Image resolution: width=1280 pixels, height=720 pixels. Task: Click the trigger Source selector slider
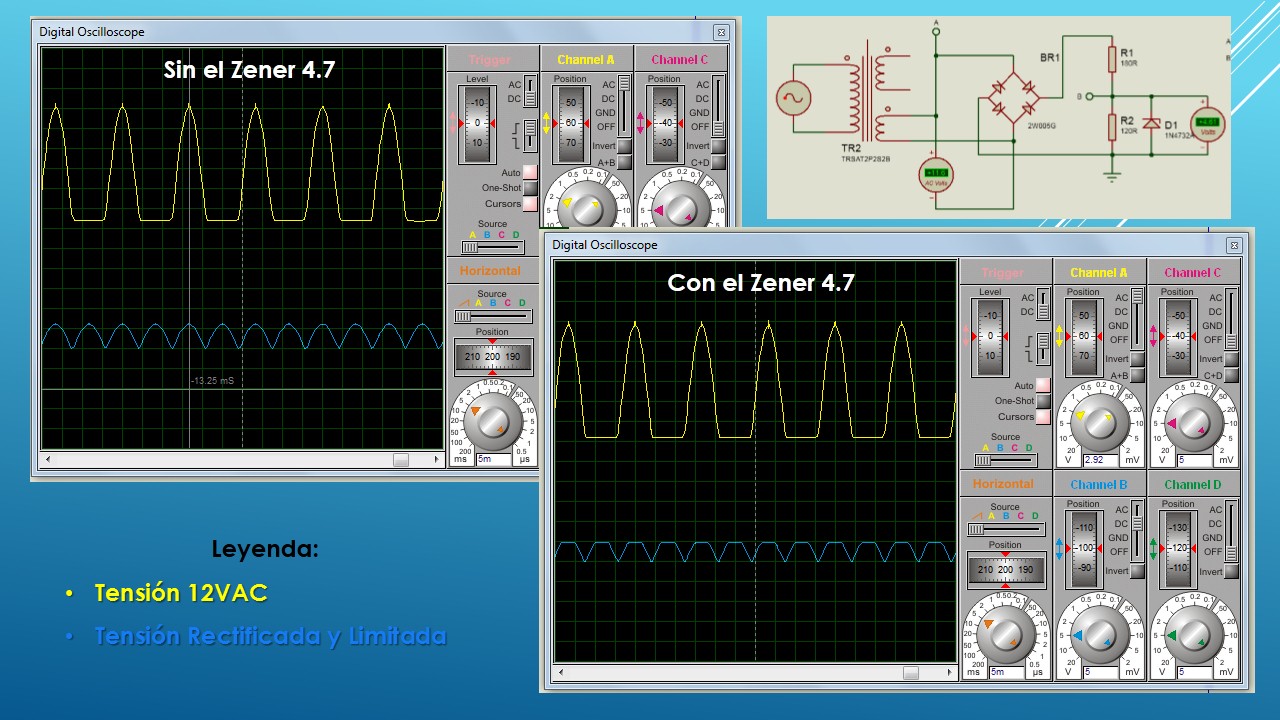click(x=986, y=459)
